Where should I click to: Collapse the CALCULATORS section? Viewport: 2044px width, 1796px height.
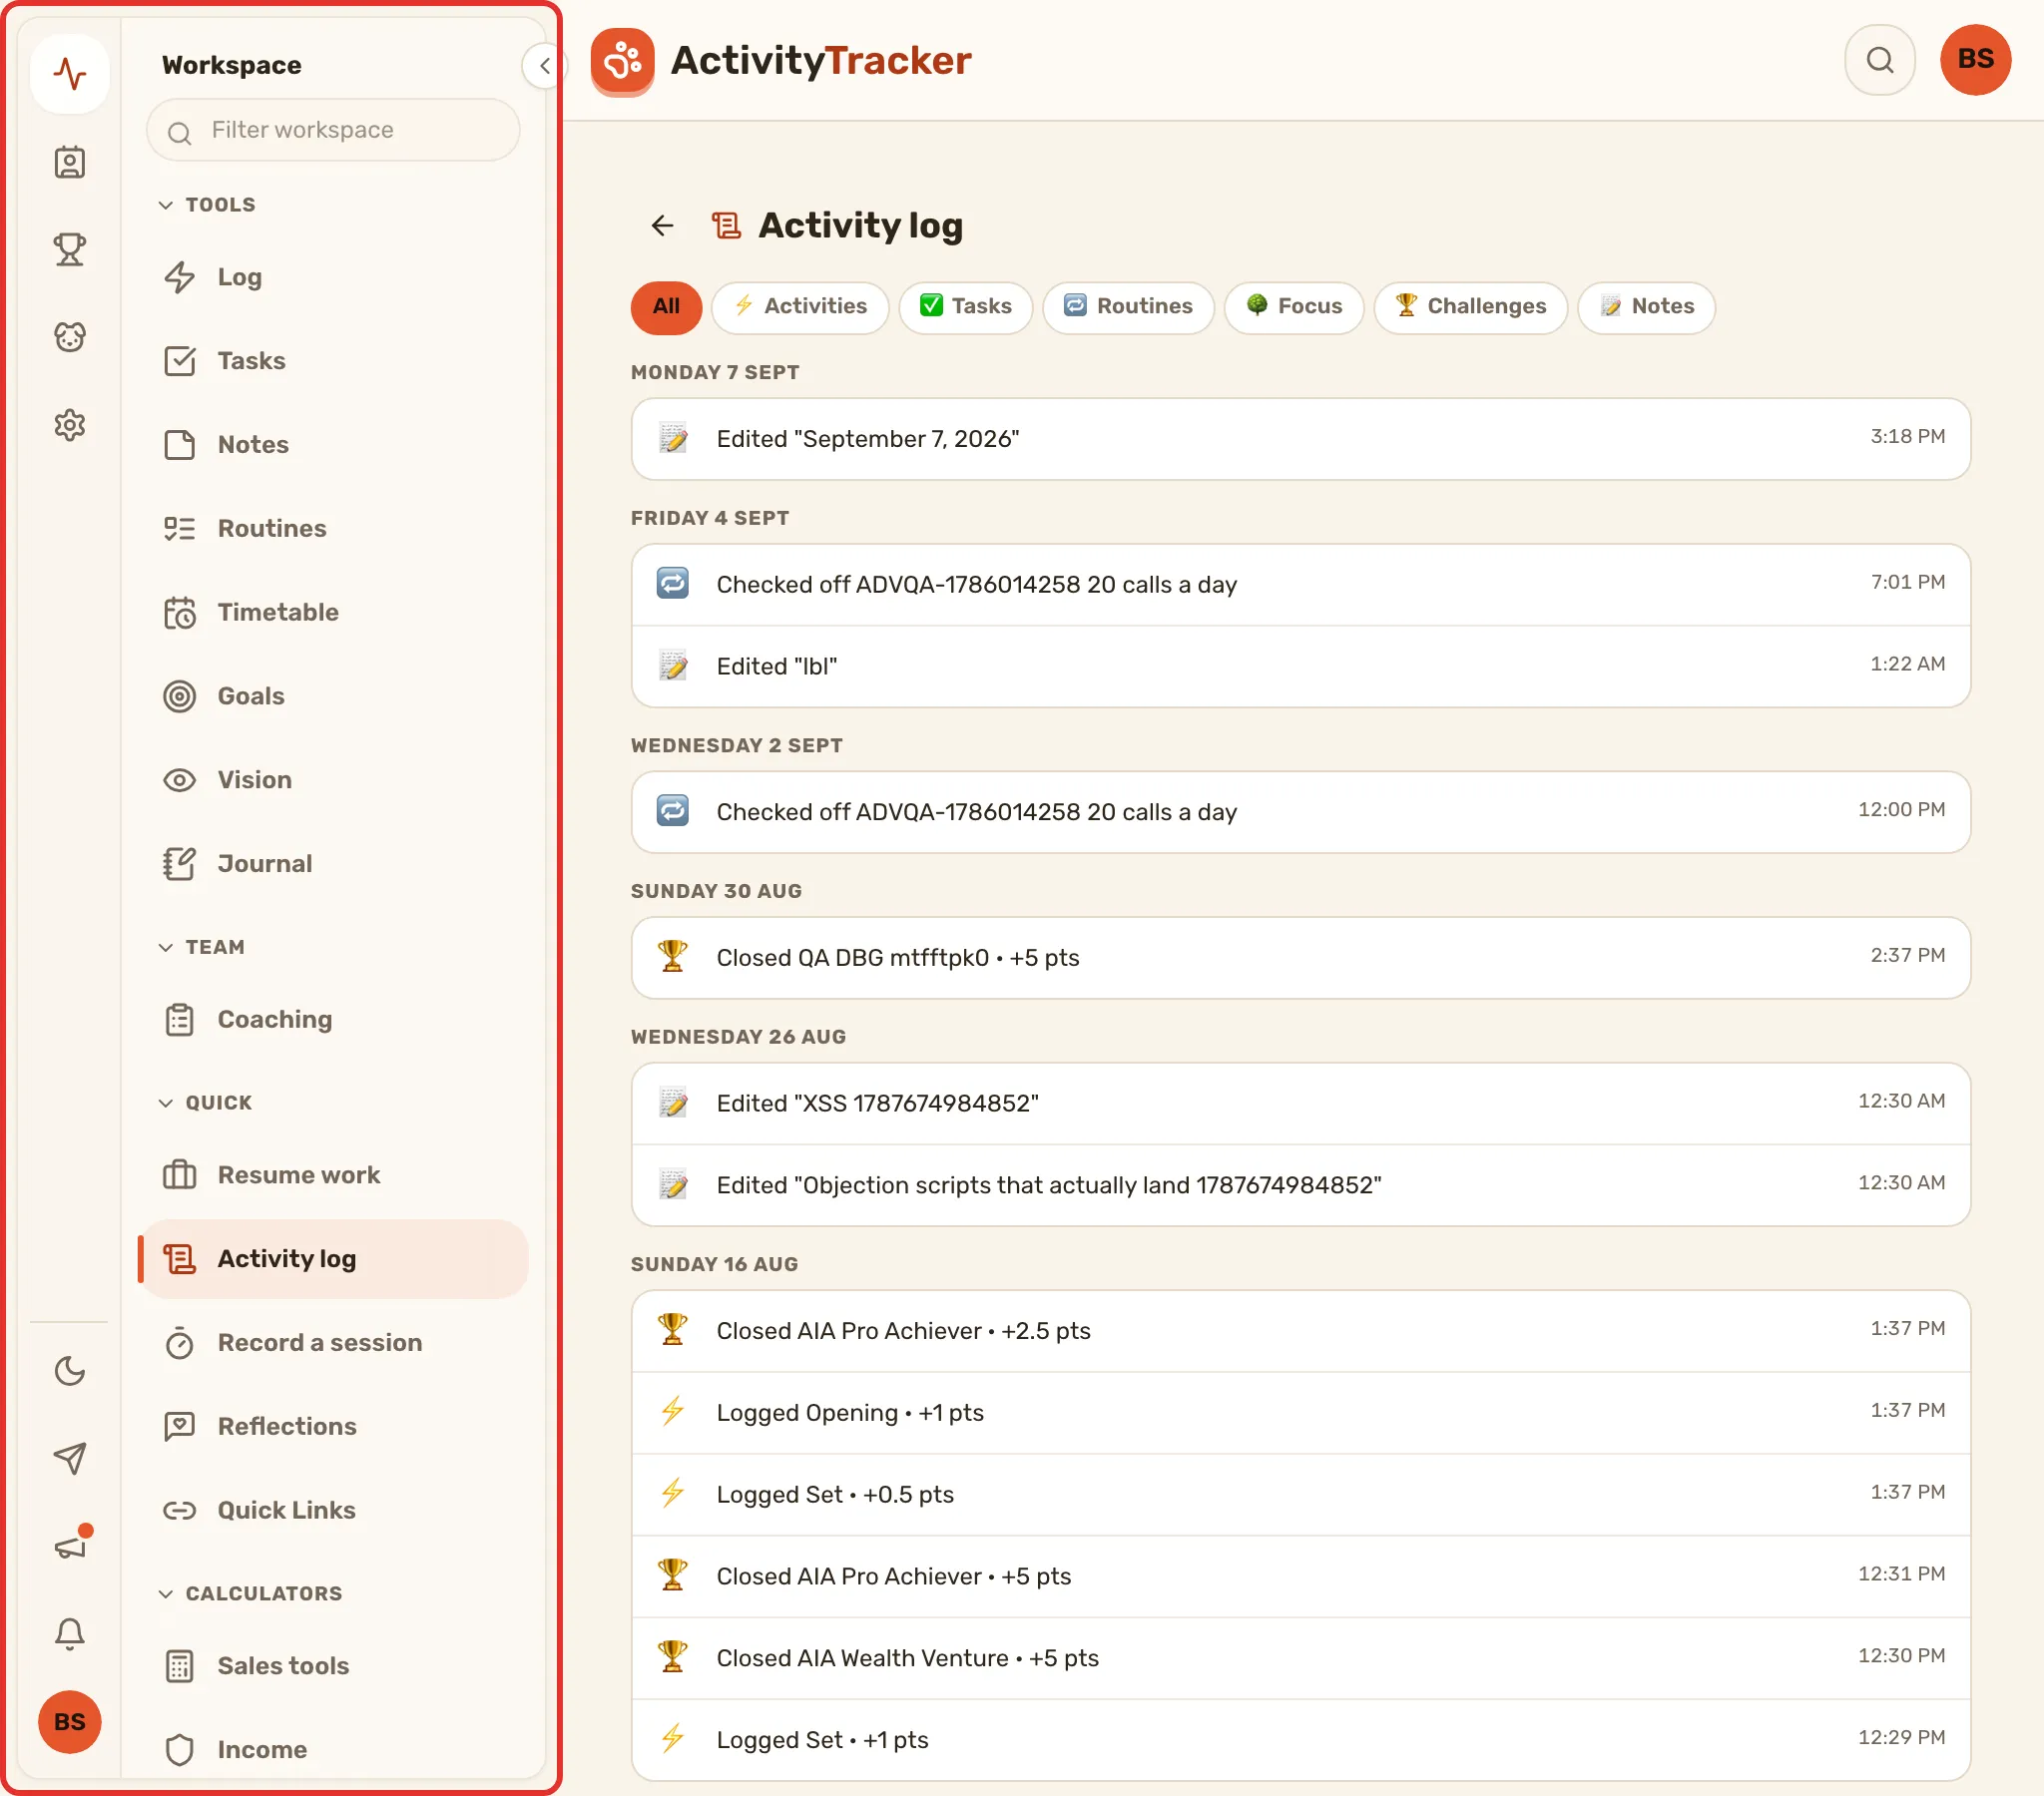pos(250,1593)
